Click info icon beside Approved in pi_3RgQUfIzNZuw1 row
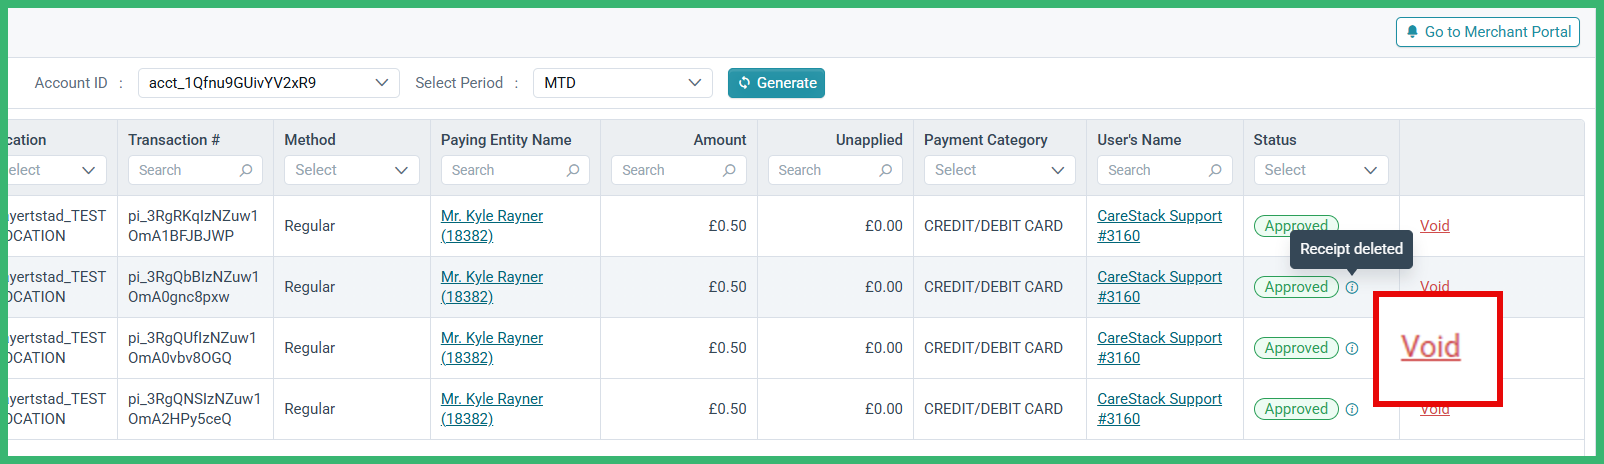1604x464 pixels. (x=1352, y=348)
